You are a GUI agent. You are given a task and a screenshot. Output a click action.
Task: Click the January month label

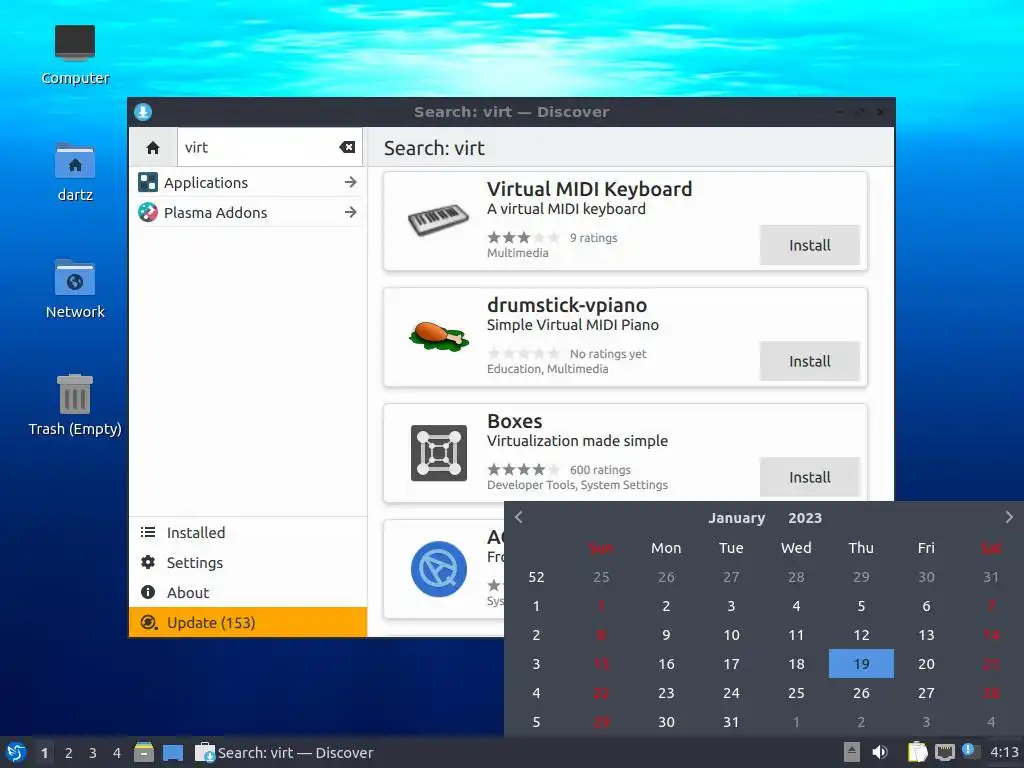[737, 518]
